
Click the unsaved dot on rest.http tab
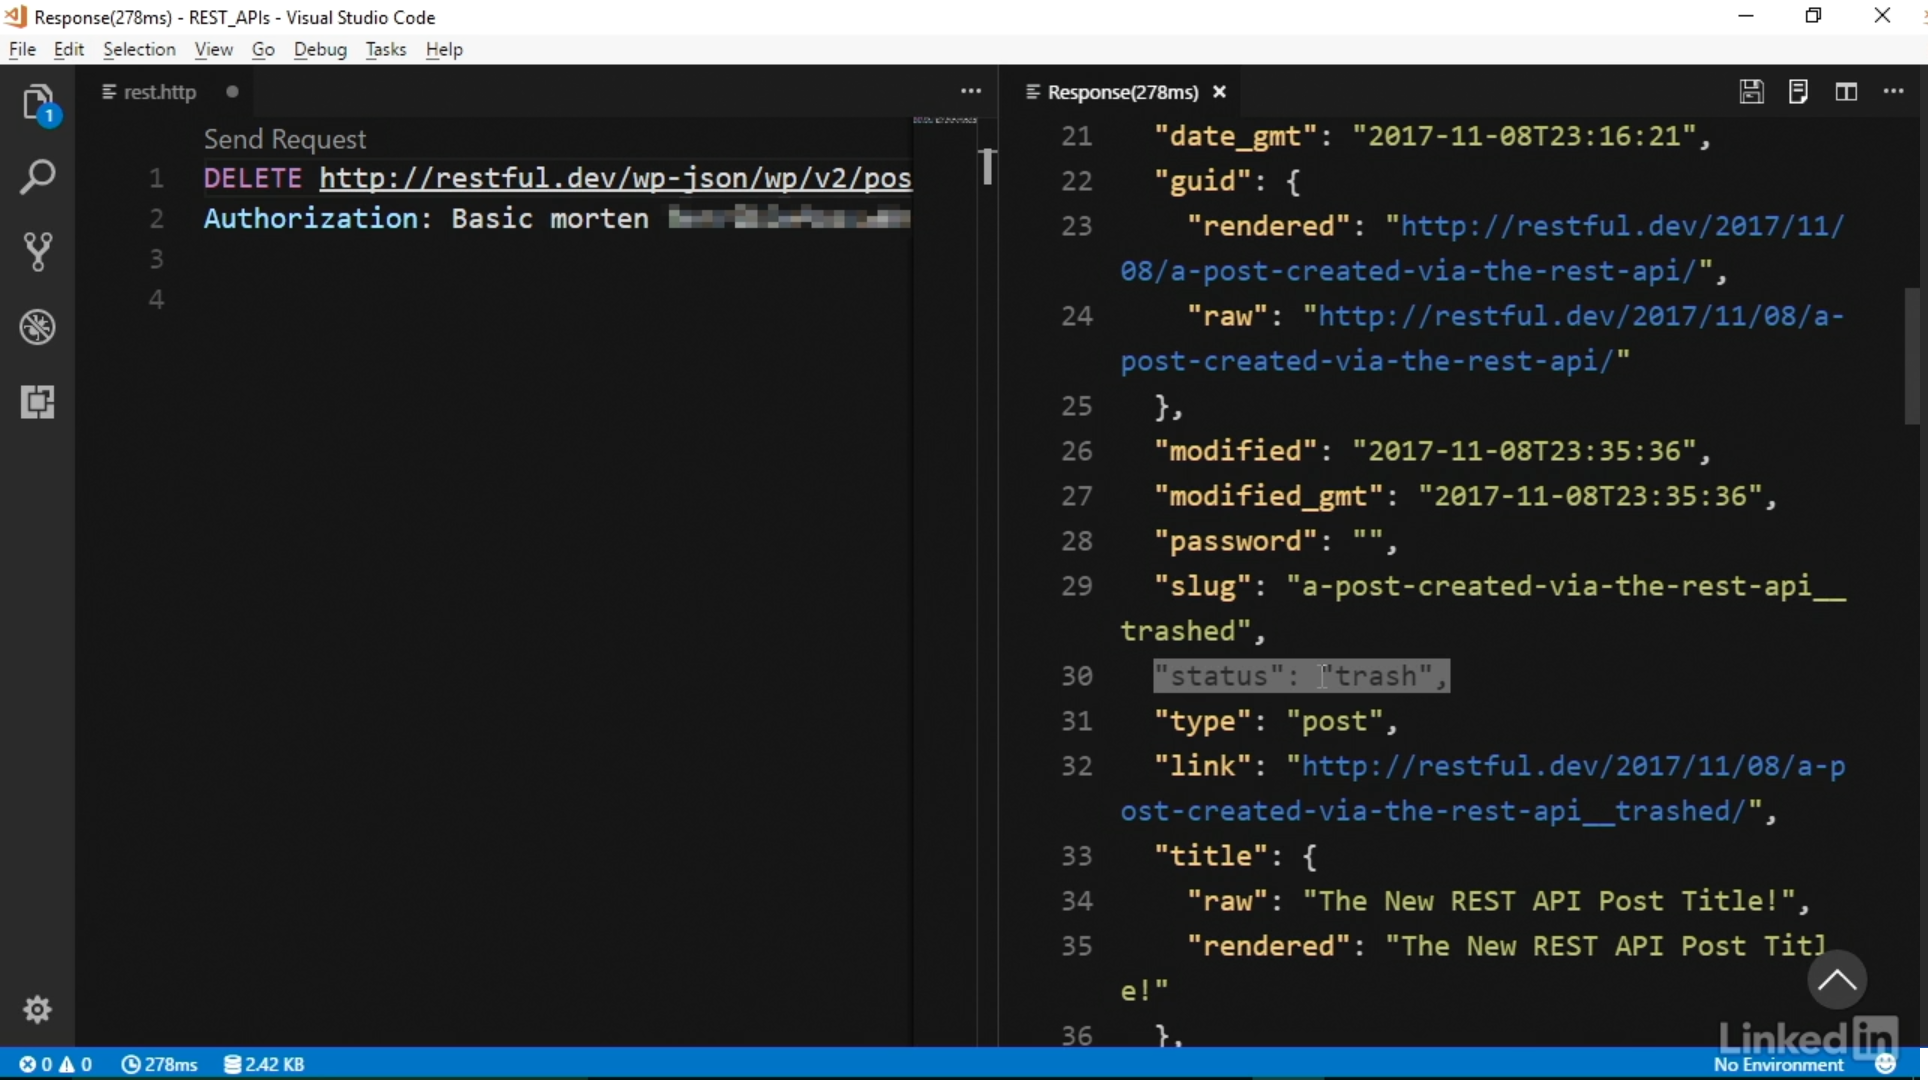[x=232, y=92]
